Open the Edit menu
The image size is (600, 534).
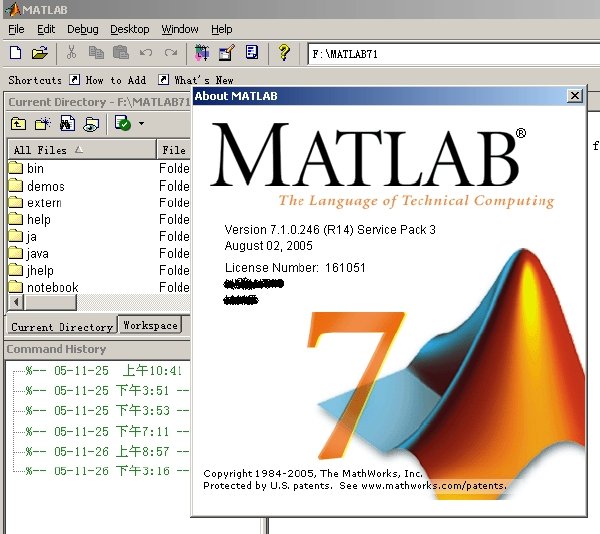click(x=46, y=29)
